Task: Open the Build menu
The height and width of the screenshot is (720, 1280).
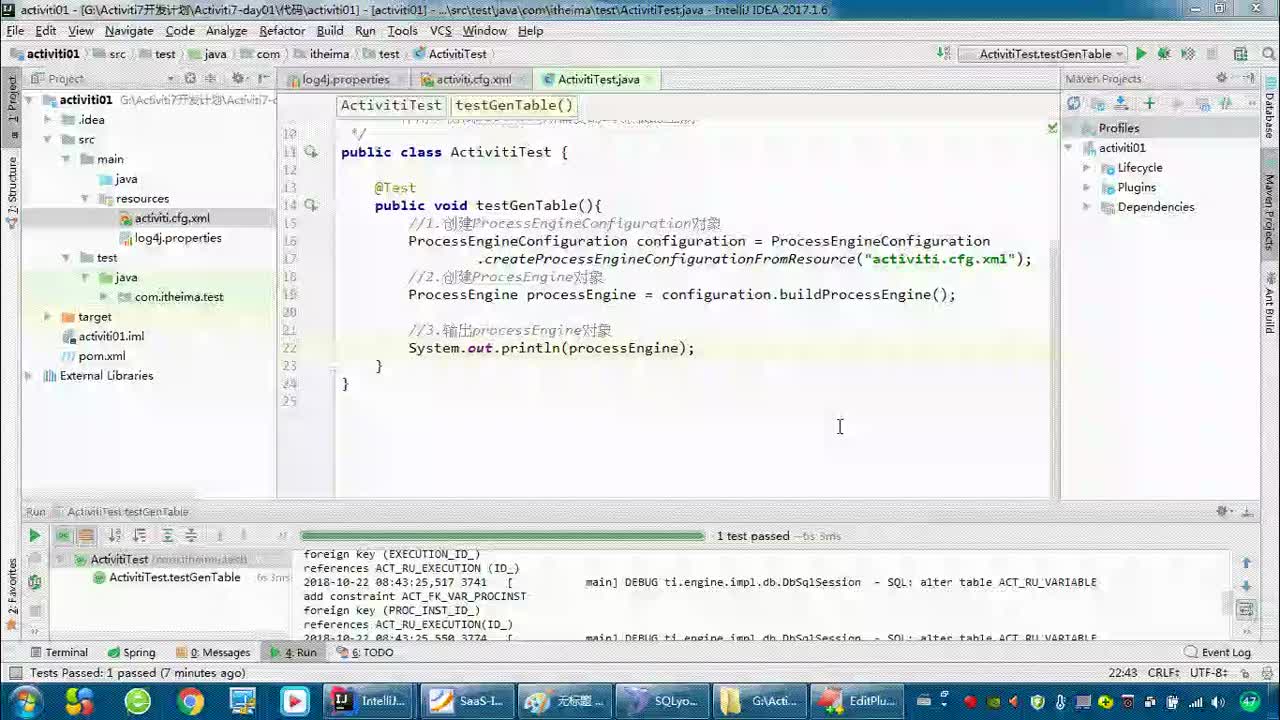Action: click(x=330, y=31)
